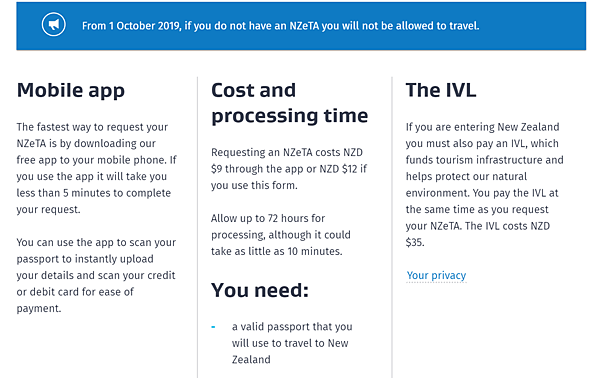This screenshot has height=378, width=600.
Task: Click the megaphone announcement icon
Action: tap(54, 25)
